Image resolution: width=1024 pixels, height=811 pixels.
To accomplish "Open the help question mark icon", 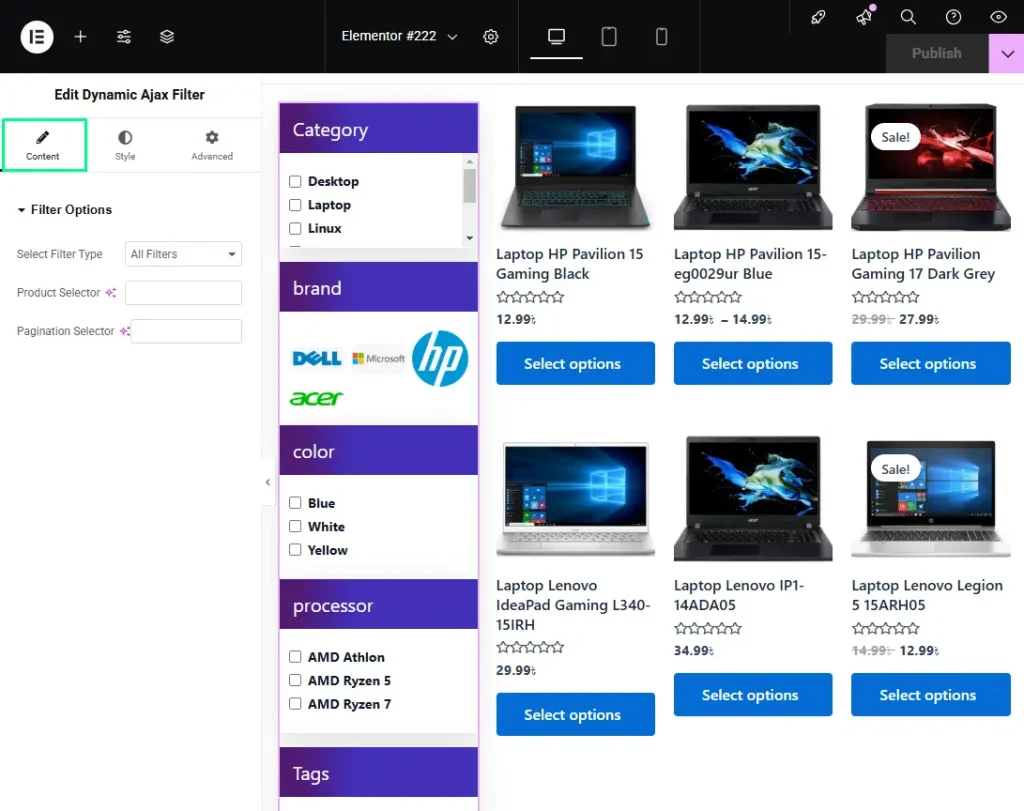I will coord(953,17).
